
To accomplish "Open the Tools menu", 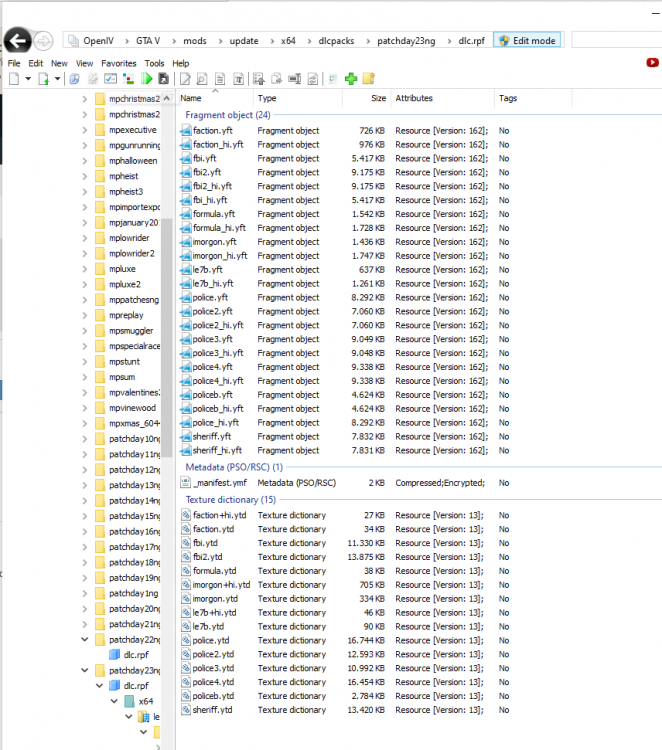I will click(154, 63).
